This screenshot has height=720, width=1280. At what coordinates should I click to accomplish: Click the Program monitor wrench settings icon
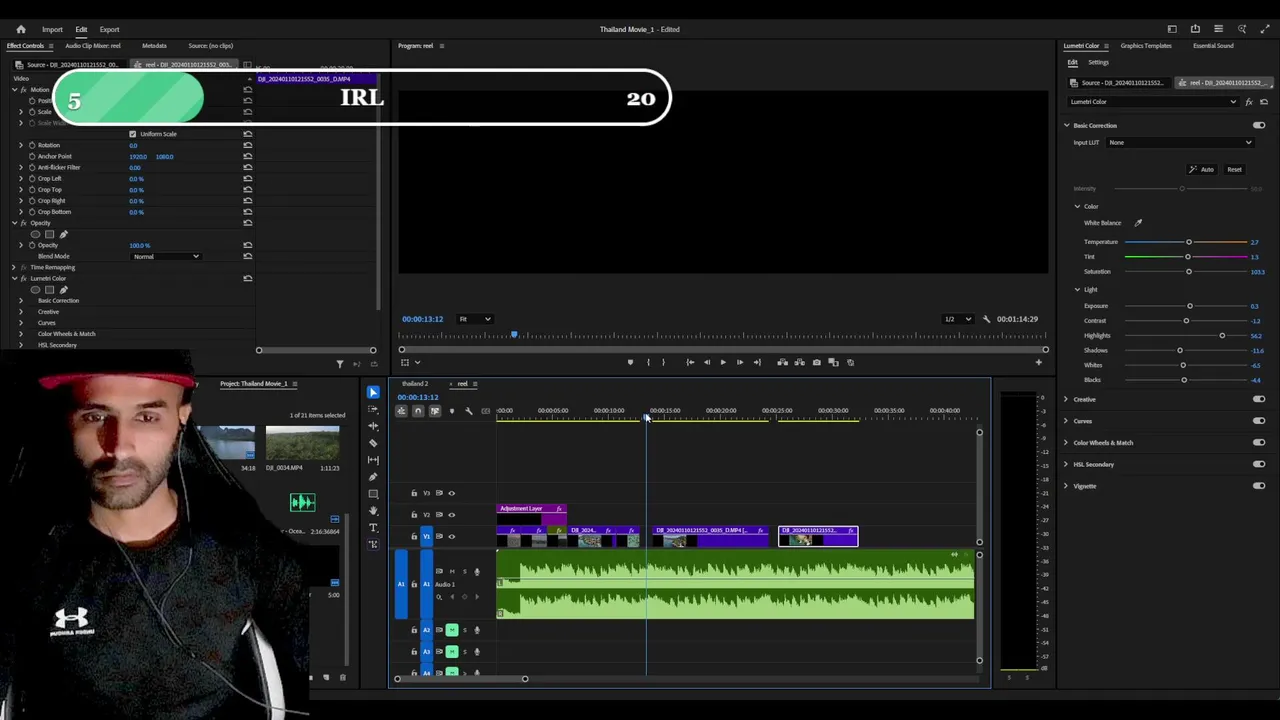coord(987,319)
